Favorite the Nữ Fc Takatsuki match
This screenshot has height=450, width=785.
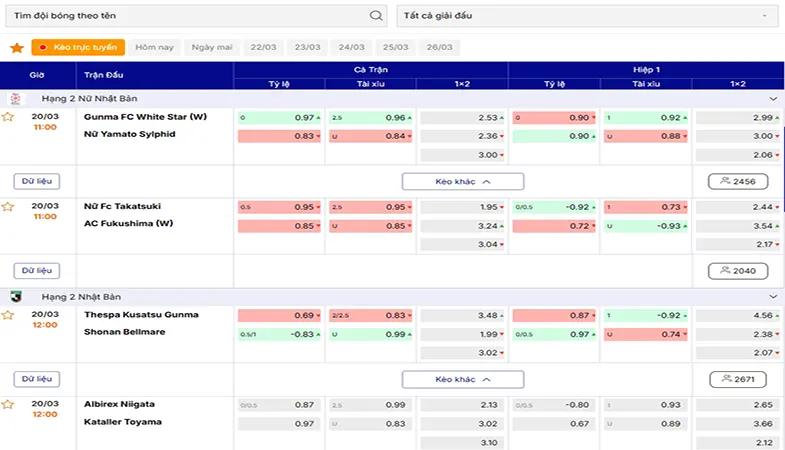8,206
